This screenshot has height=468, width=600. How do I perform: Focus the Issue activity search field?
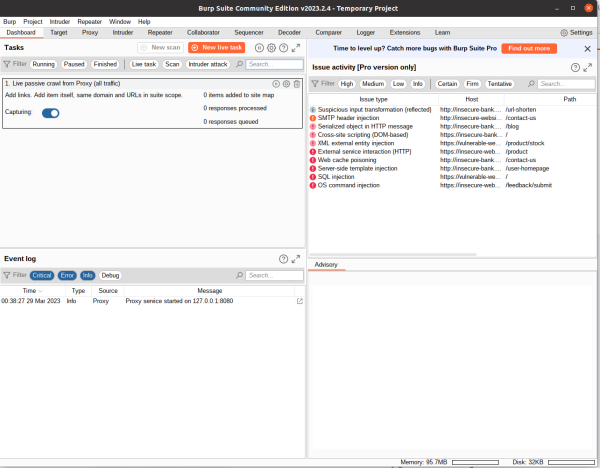(x=566, y=84)
